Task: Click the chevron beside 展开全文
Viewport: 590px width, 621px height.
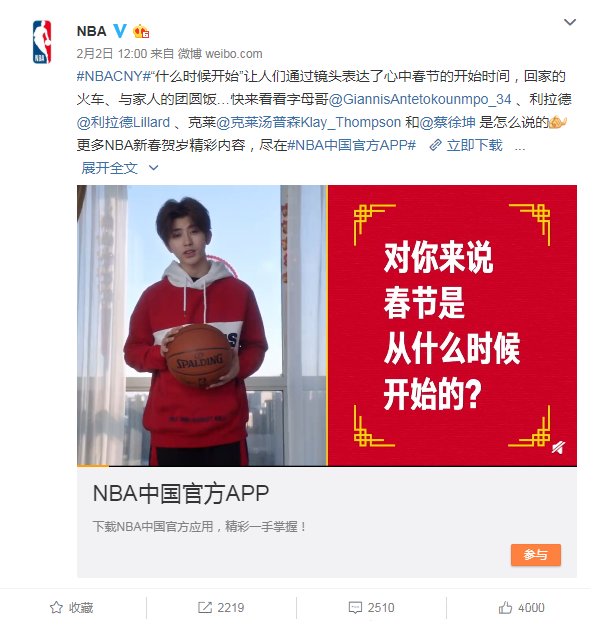Action: 153,168
